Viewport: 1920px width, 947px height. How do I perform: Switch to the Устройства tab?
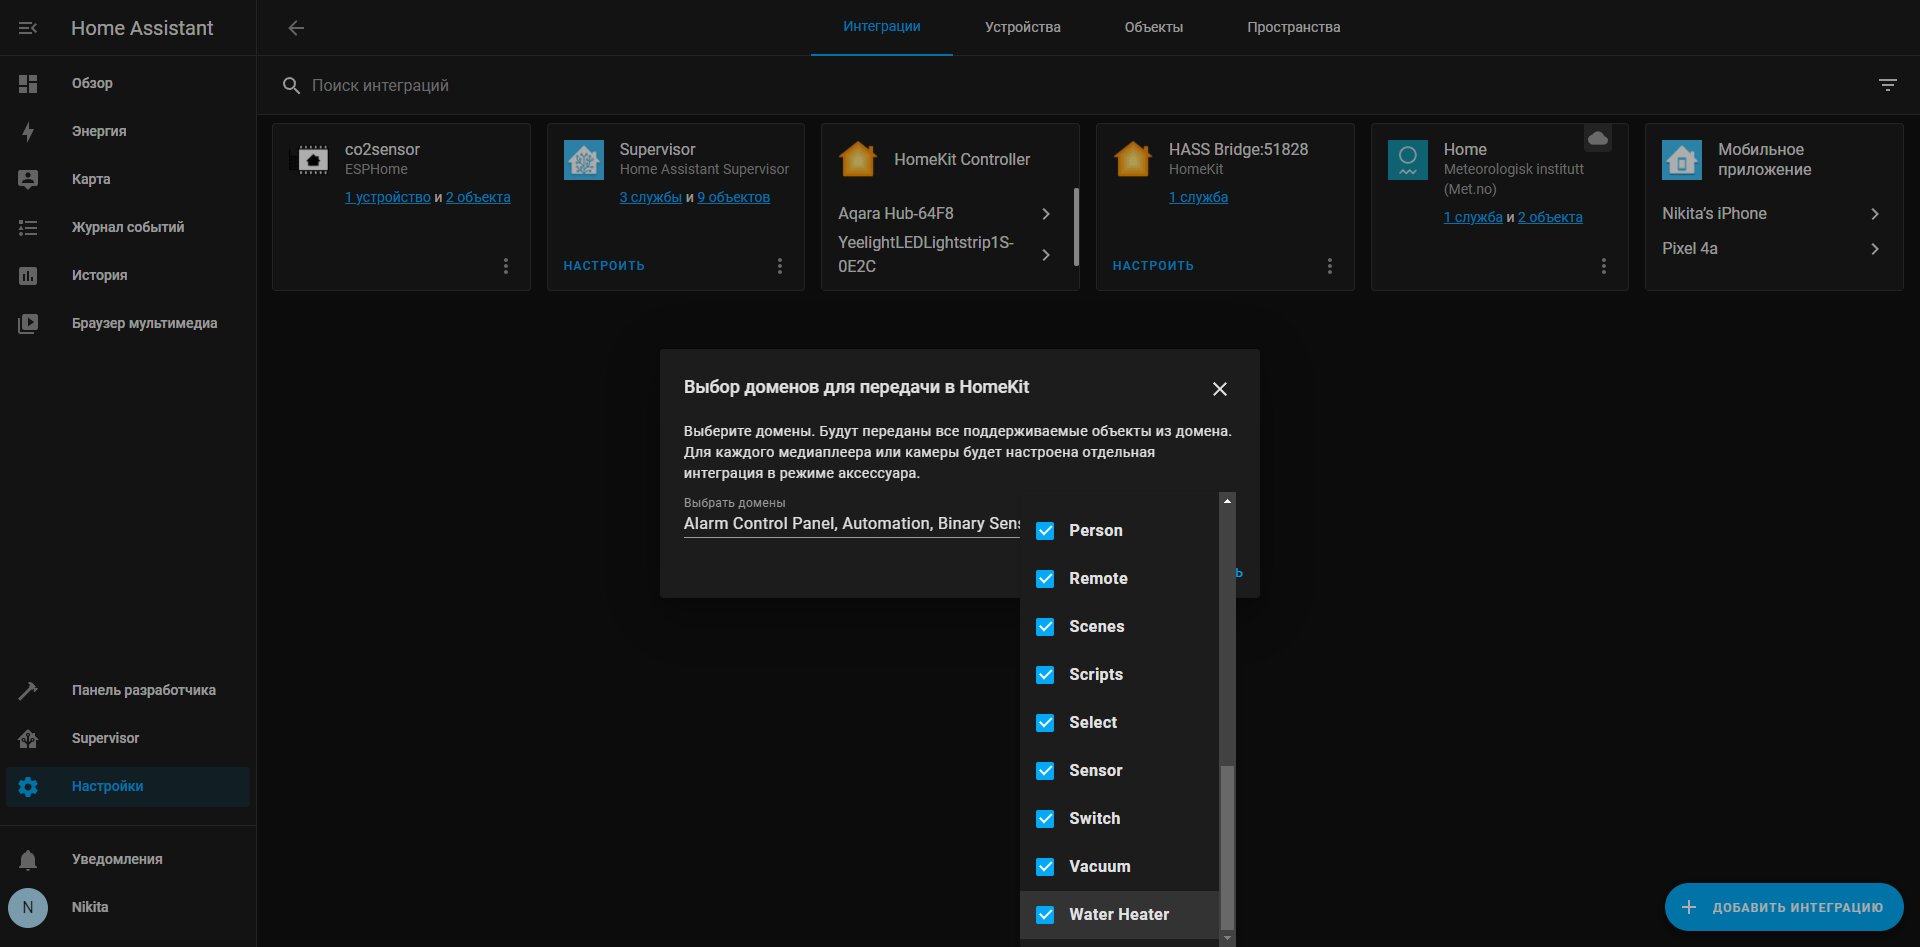(1022, 27)
